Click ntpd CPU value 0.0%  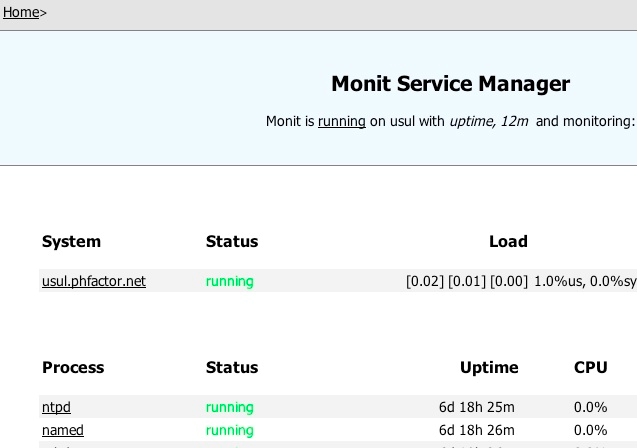pos(591,407)
